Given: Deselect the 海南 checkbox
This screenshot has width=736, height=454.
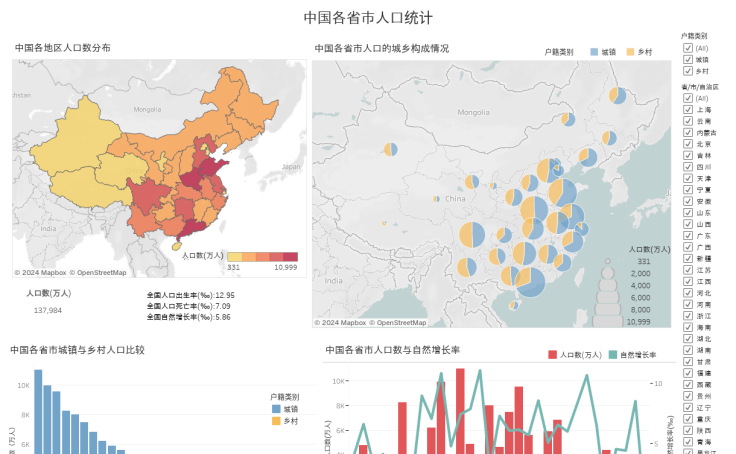Looking at the screenshot, I should click(688, 327).
